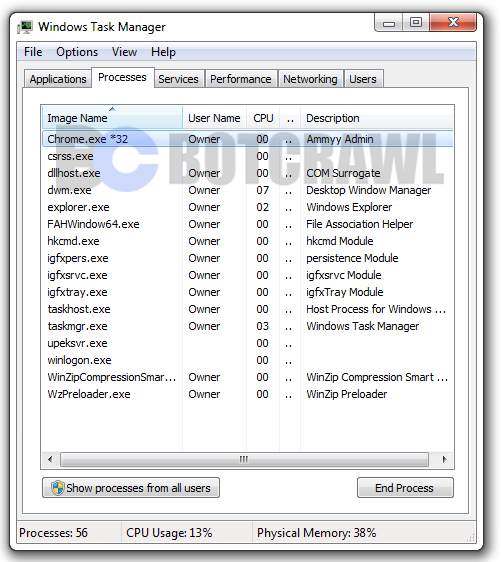501x562 pixels.
Task: Select the explorer.exe process
Action: pos(247,207)
